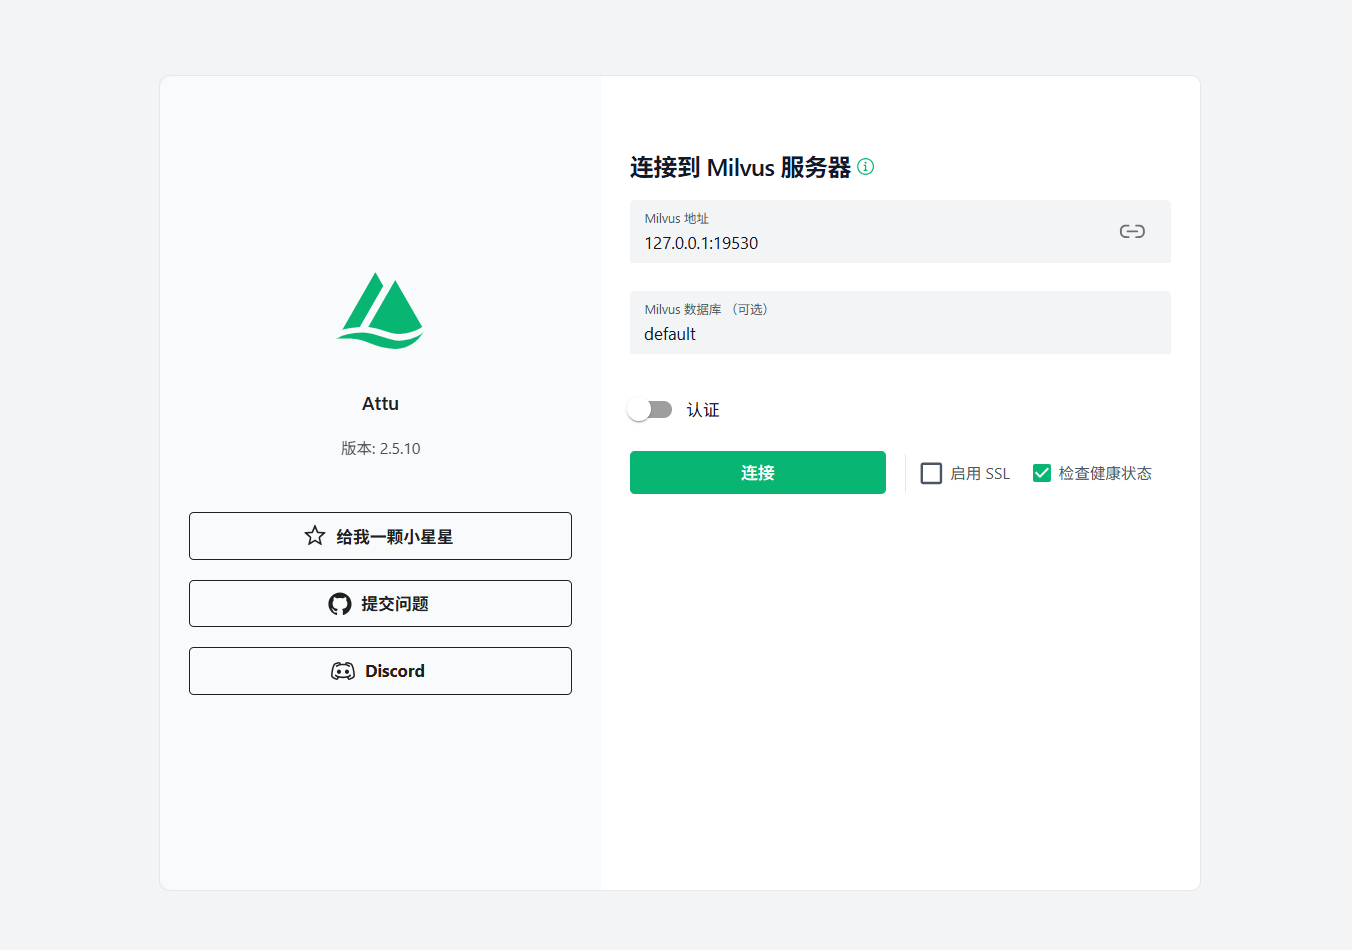Click the Discord controller icon
Image resolution: width=1352 pixels, height=950 pixels.
(x=343, y=671)
